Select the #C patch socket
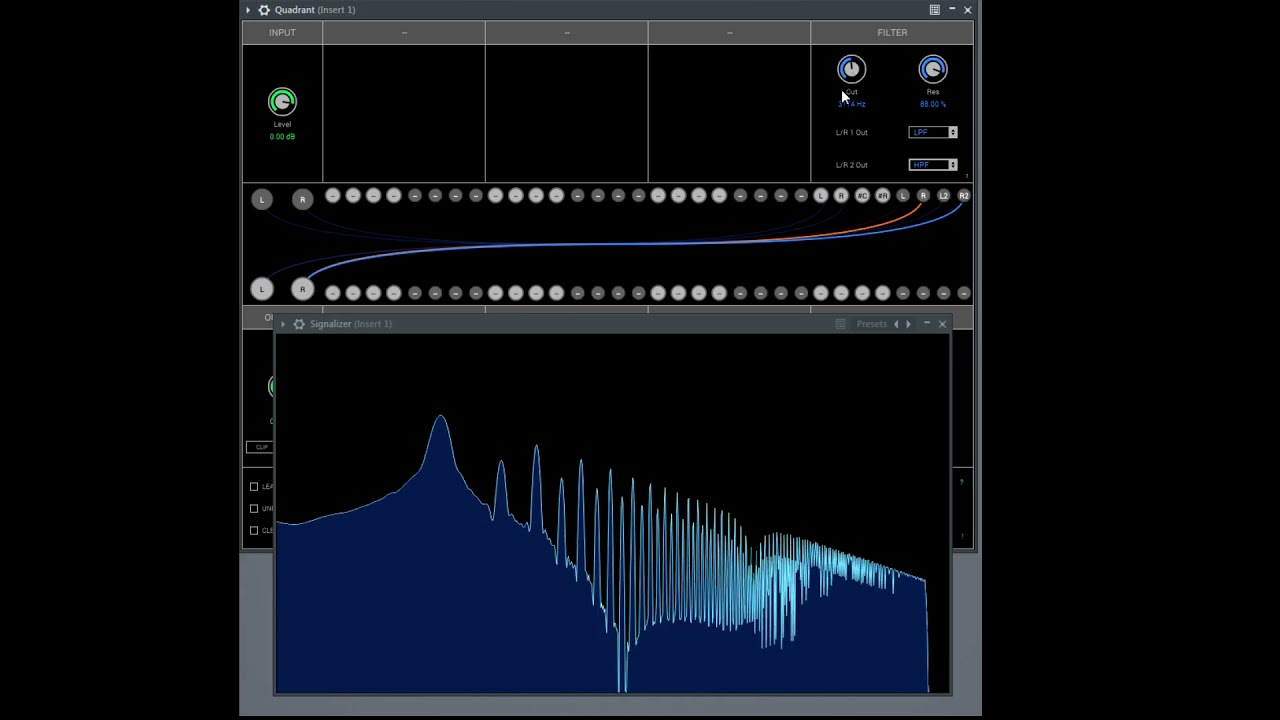Screen dimensions: 1280x720 (862, 196)
